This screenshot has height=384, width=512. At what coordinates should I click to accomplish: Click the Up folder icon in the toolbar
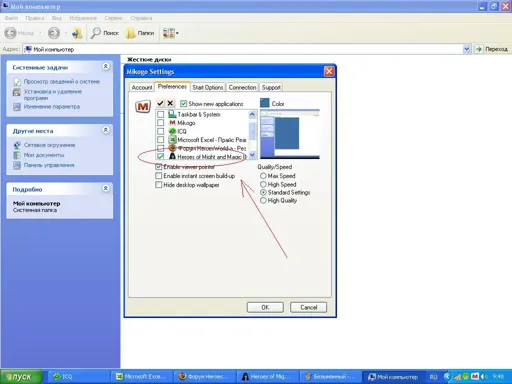coord(77,33)
